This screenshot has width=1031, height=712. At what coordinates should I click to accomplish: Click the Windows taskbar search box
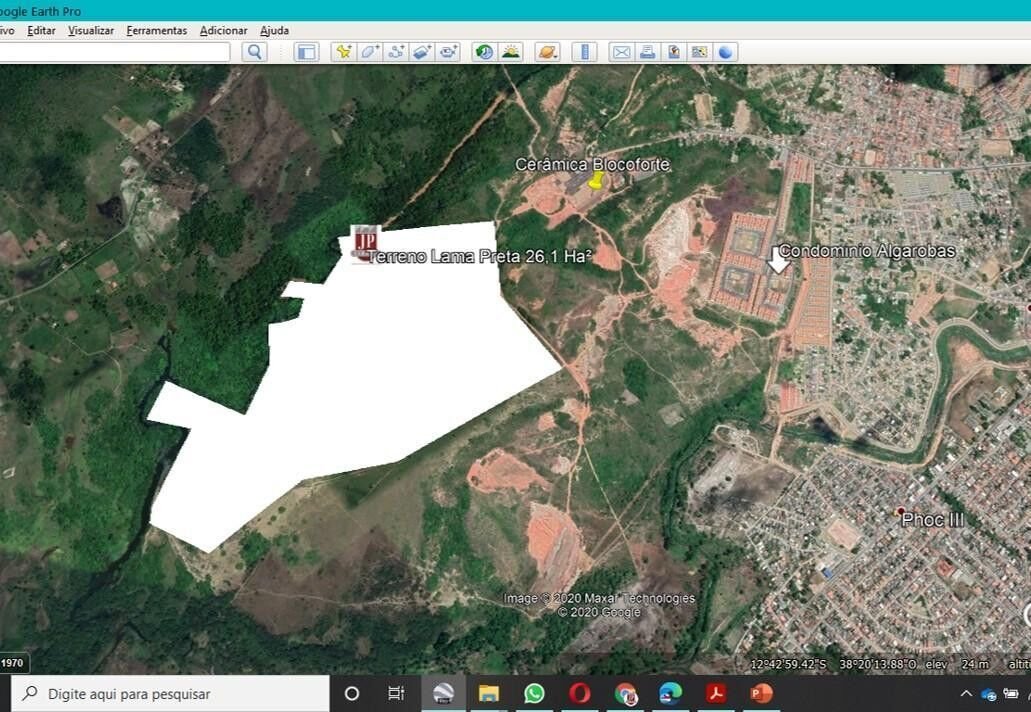(170, 694)
